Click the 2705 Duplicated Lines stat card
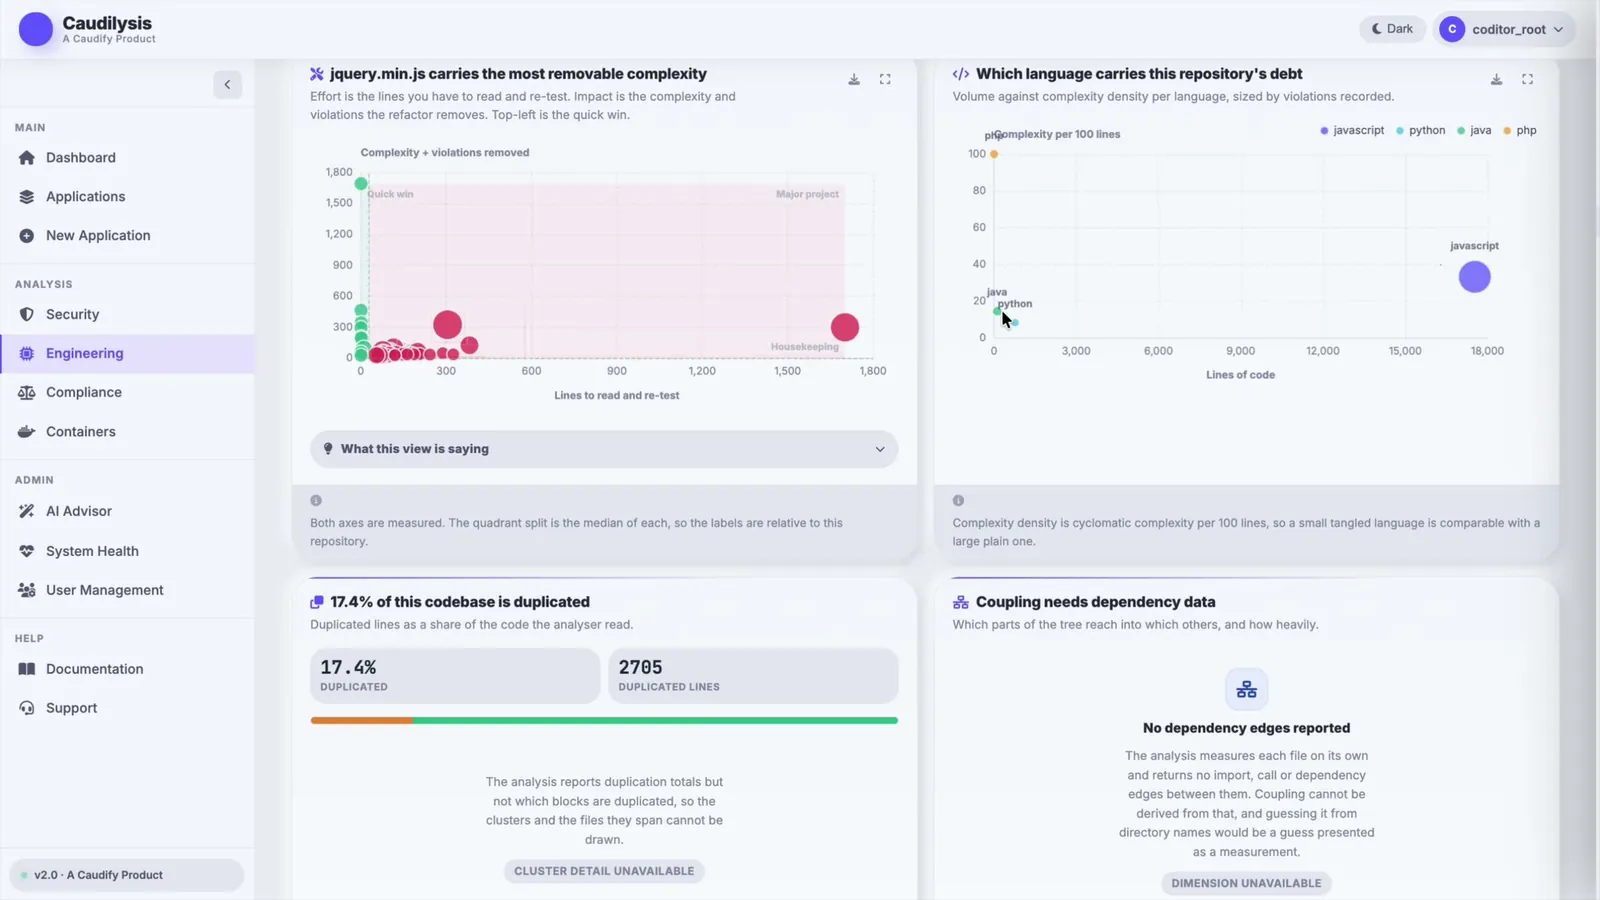Image resolution: width=1600 pixels, height=900 pixels. coord(753,676)
